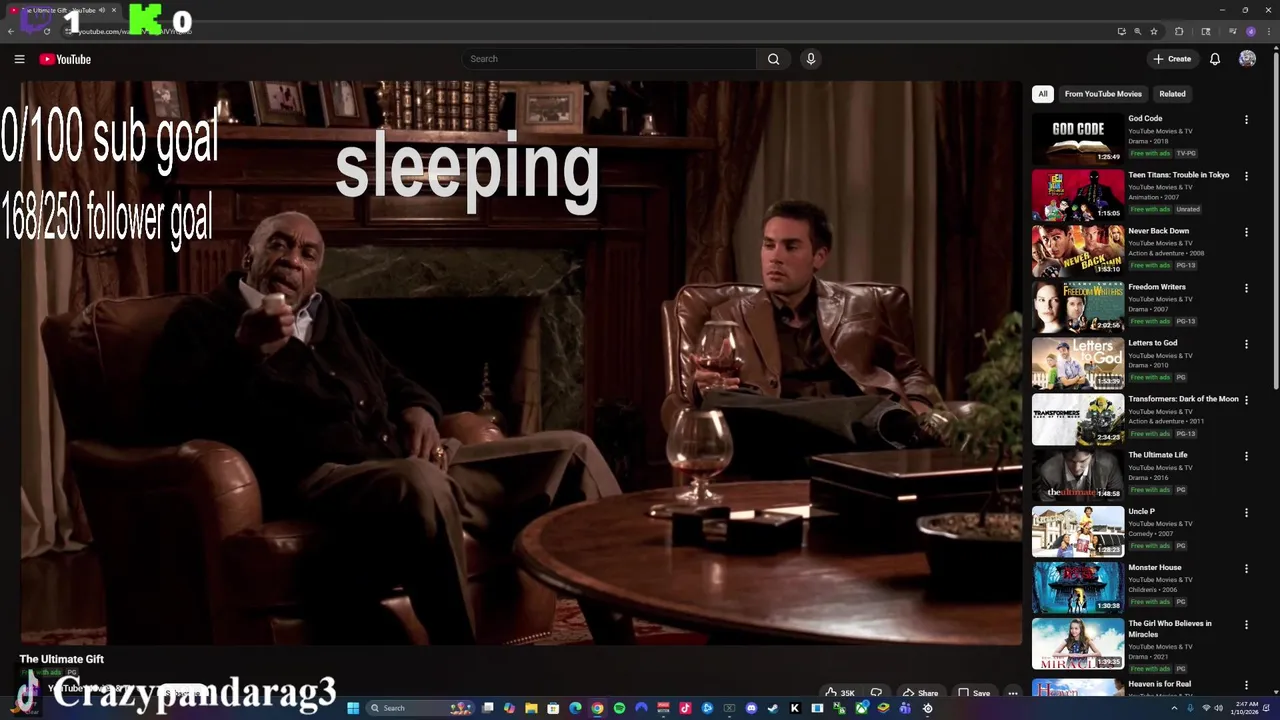The height and width of the screenshot is (720, 1280).
Task: Open Chrome profile avatar in toolbar
Action: (x=1251, y=31)
